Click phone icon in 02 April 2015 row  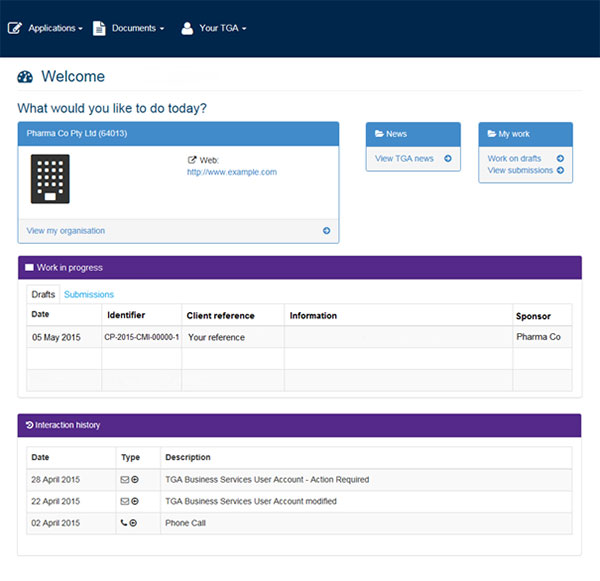tap(124, 523)
